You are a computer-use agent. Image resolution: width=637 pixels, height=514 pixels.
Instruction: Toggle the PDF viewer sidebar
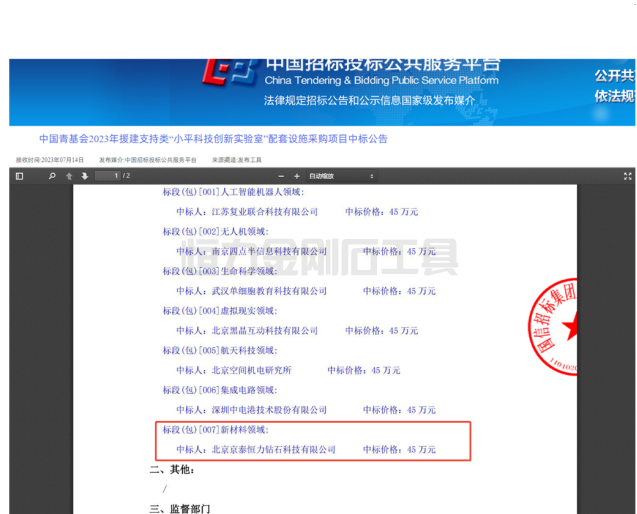click(x=19, y=176)
